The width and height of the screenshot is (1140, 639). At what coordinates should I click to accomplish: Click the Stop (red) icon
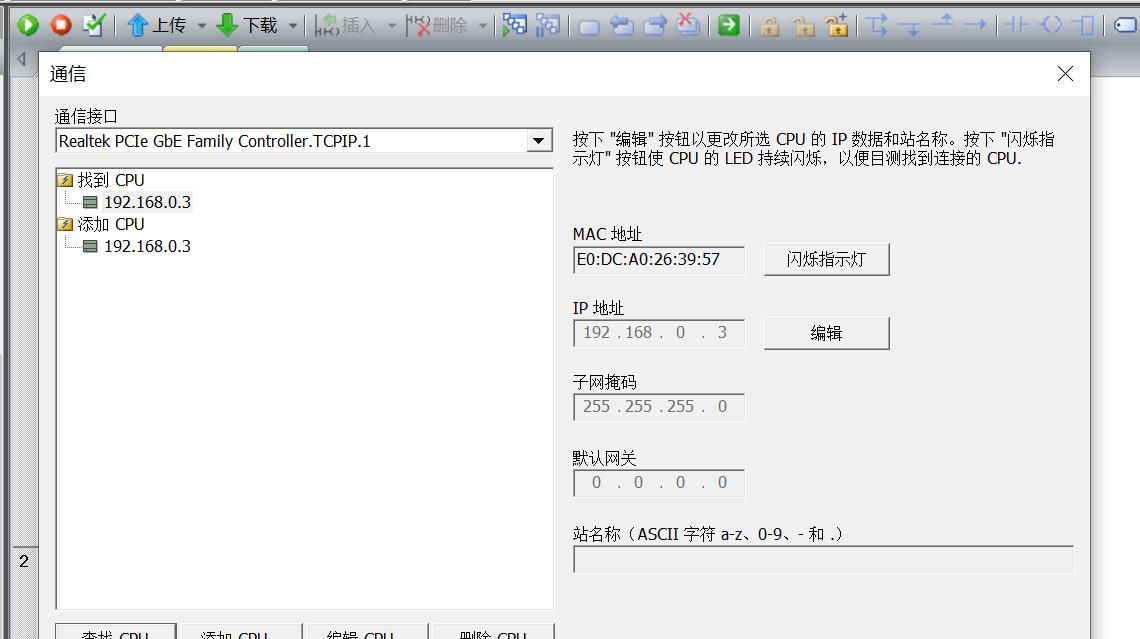pyautogui.click(x=59, y=24)
